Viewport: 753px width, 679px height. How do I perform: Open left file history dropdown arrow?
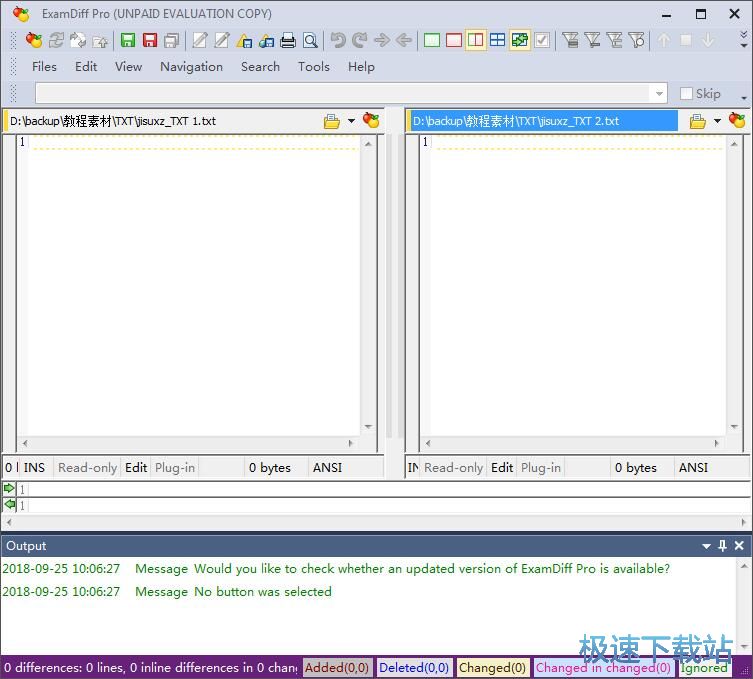[351, 121]
